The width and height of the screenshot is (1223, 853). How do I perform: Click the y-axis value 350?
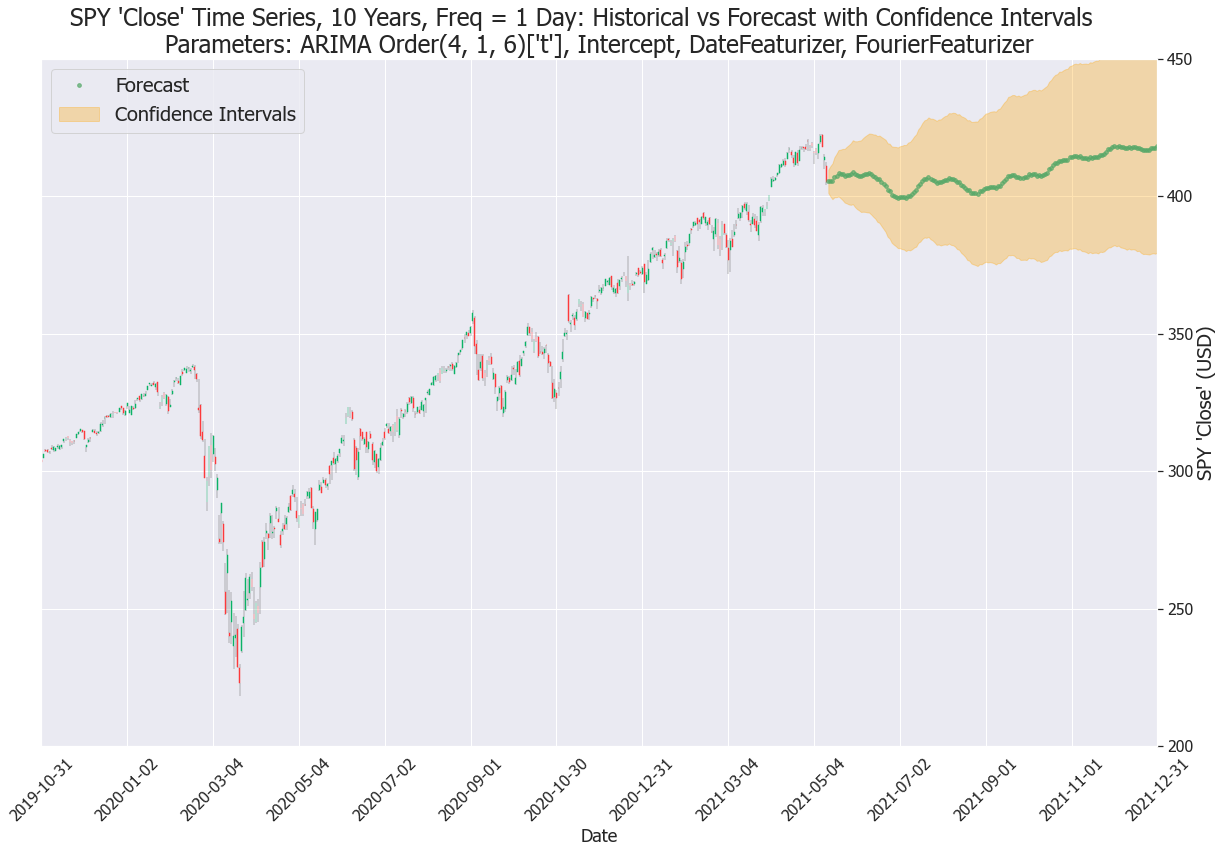pyautogui.click(x=1180, y=334)
